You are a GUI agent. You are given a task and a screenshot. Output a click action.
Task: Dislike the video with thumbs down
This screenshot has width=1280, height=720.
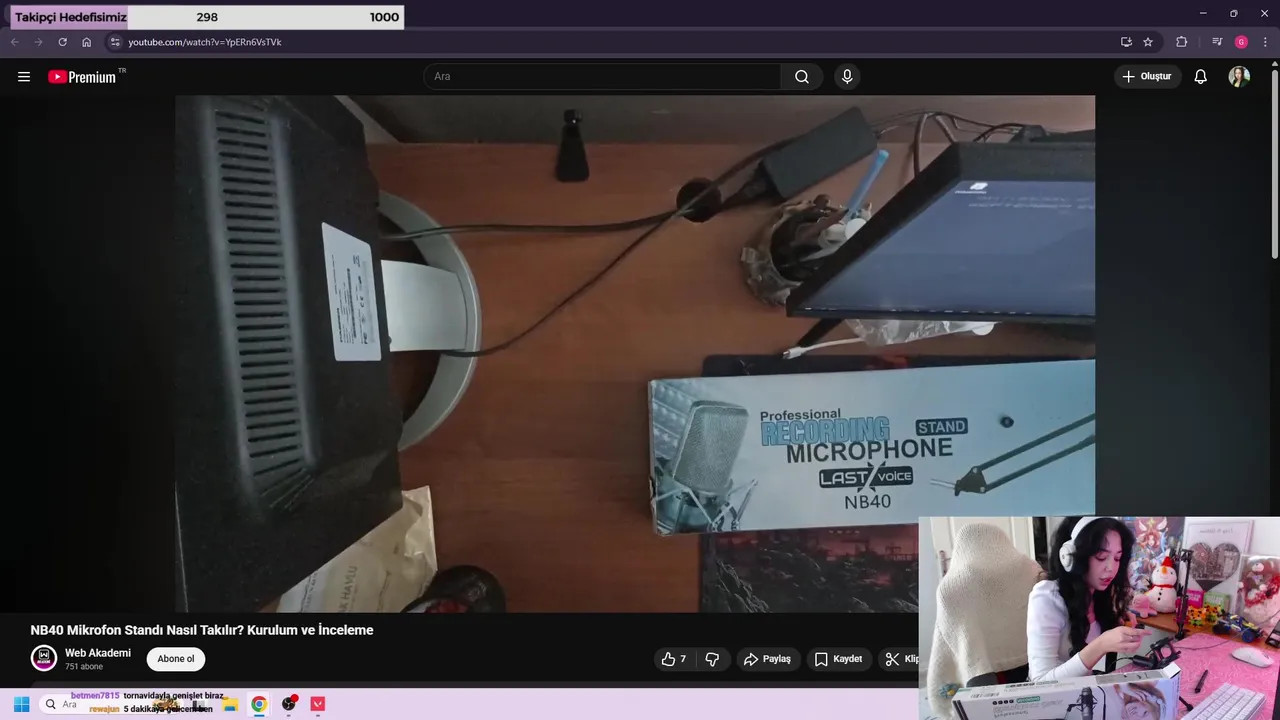pyautogui.click(x=712, y=659)
